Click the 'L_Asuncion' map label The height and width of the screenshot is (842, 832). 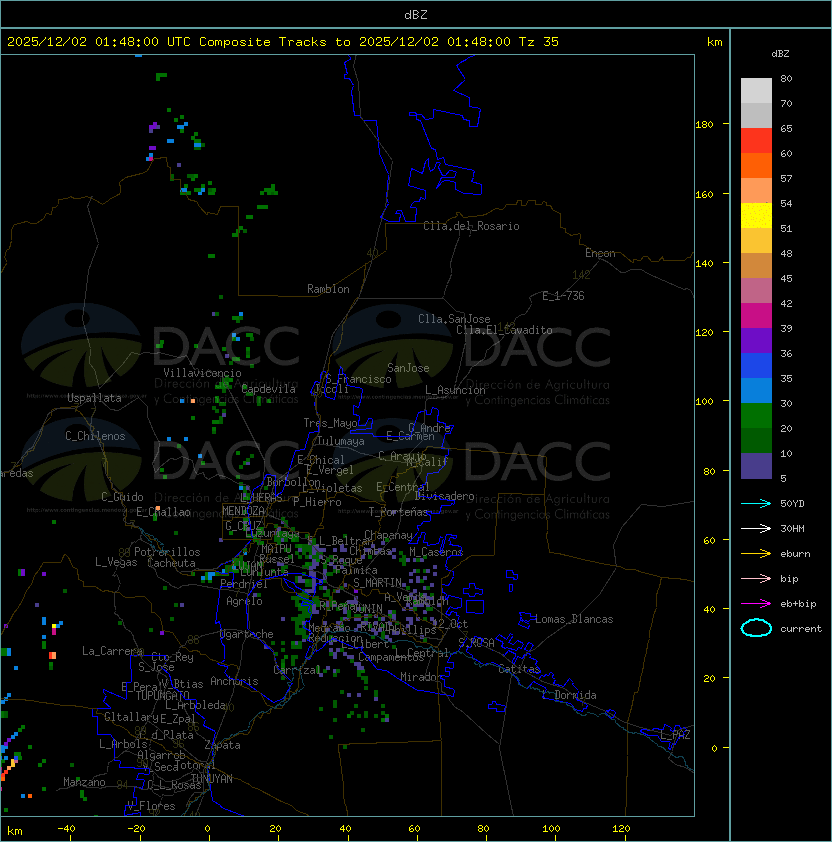point(455,390)
